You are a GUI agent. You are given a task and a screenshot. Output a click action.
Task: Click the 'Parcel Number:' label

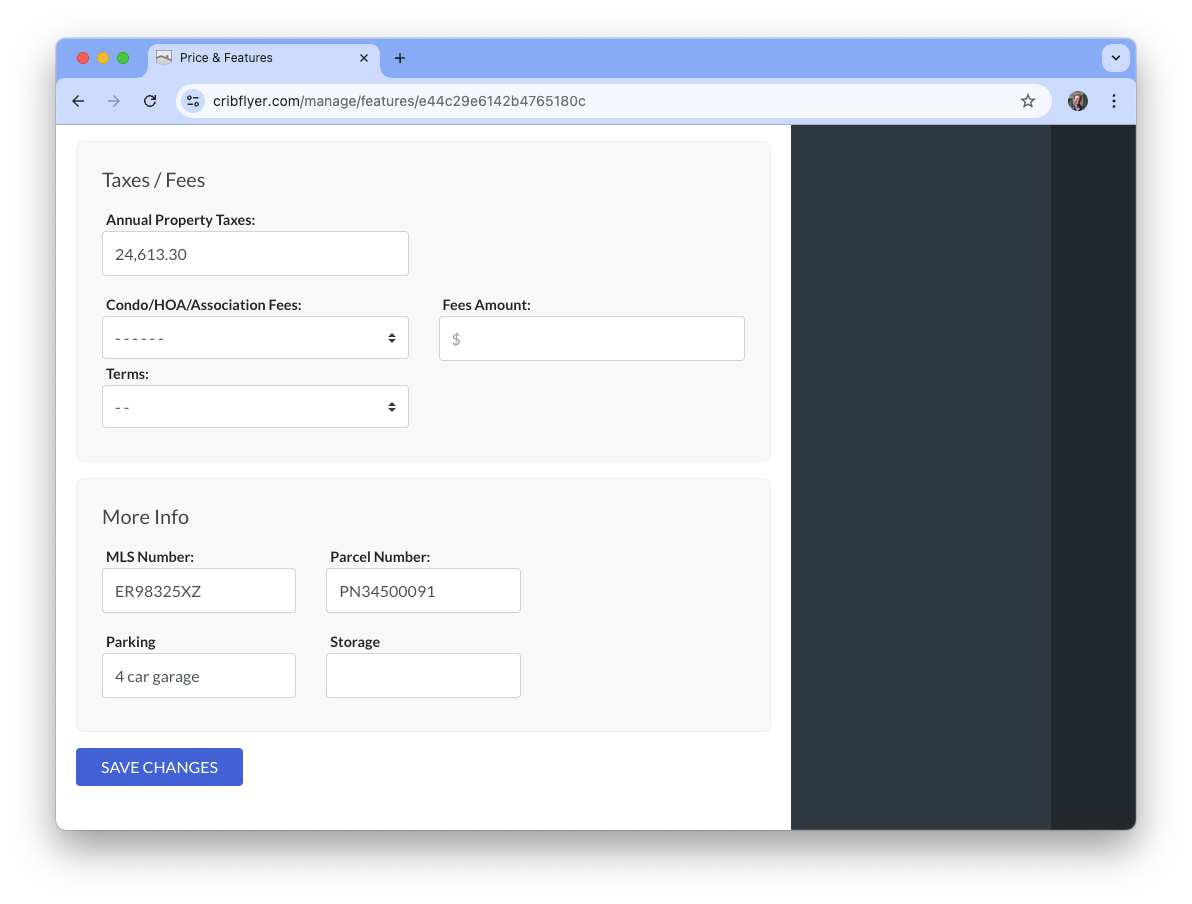[x=380, y=557]
